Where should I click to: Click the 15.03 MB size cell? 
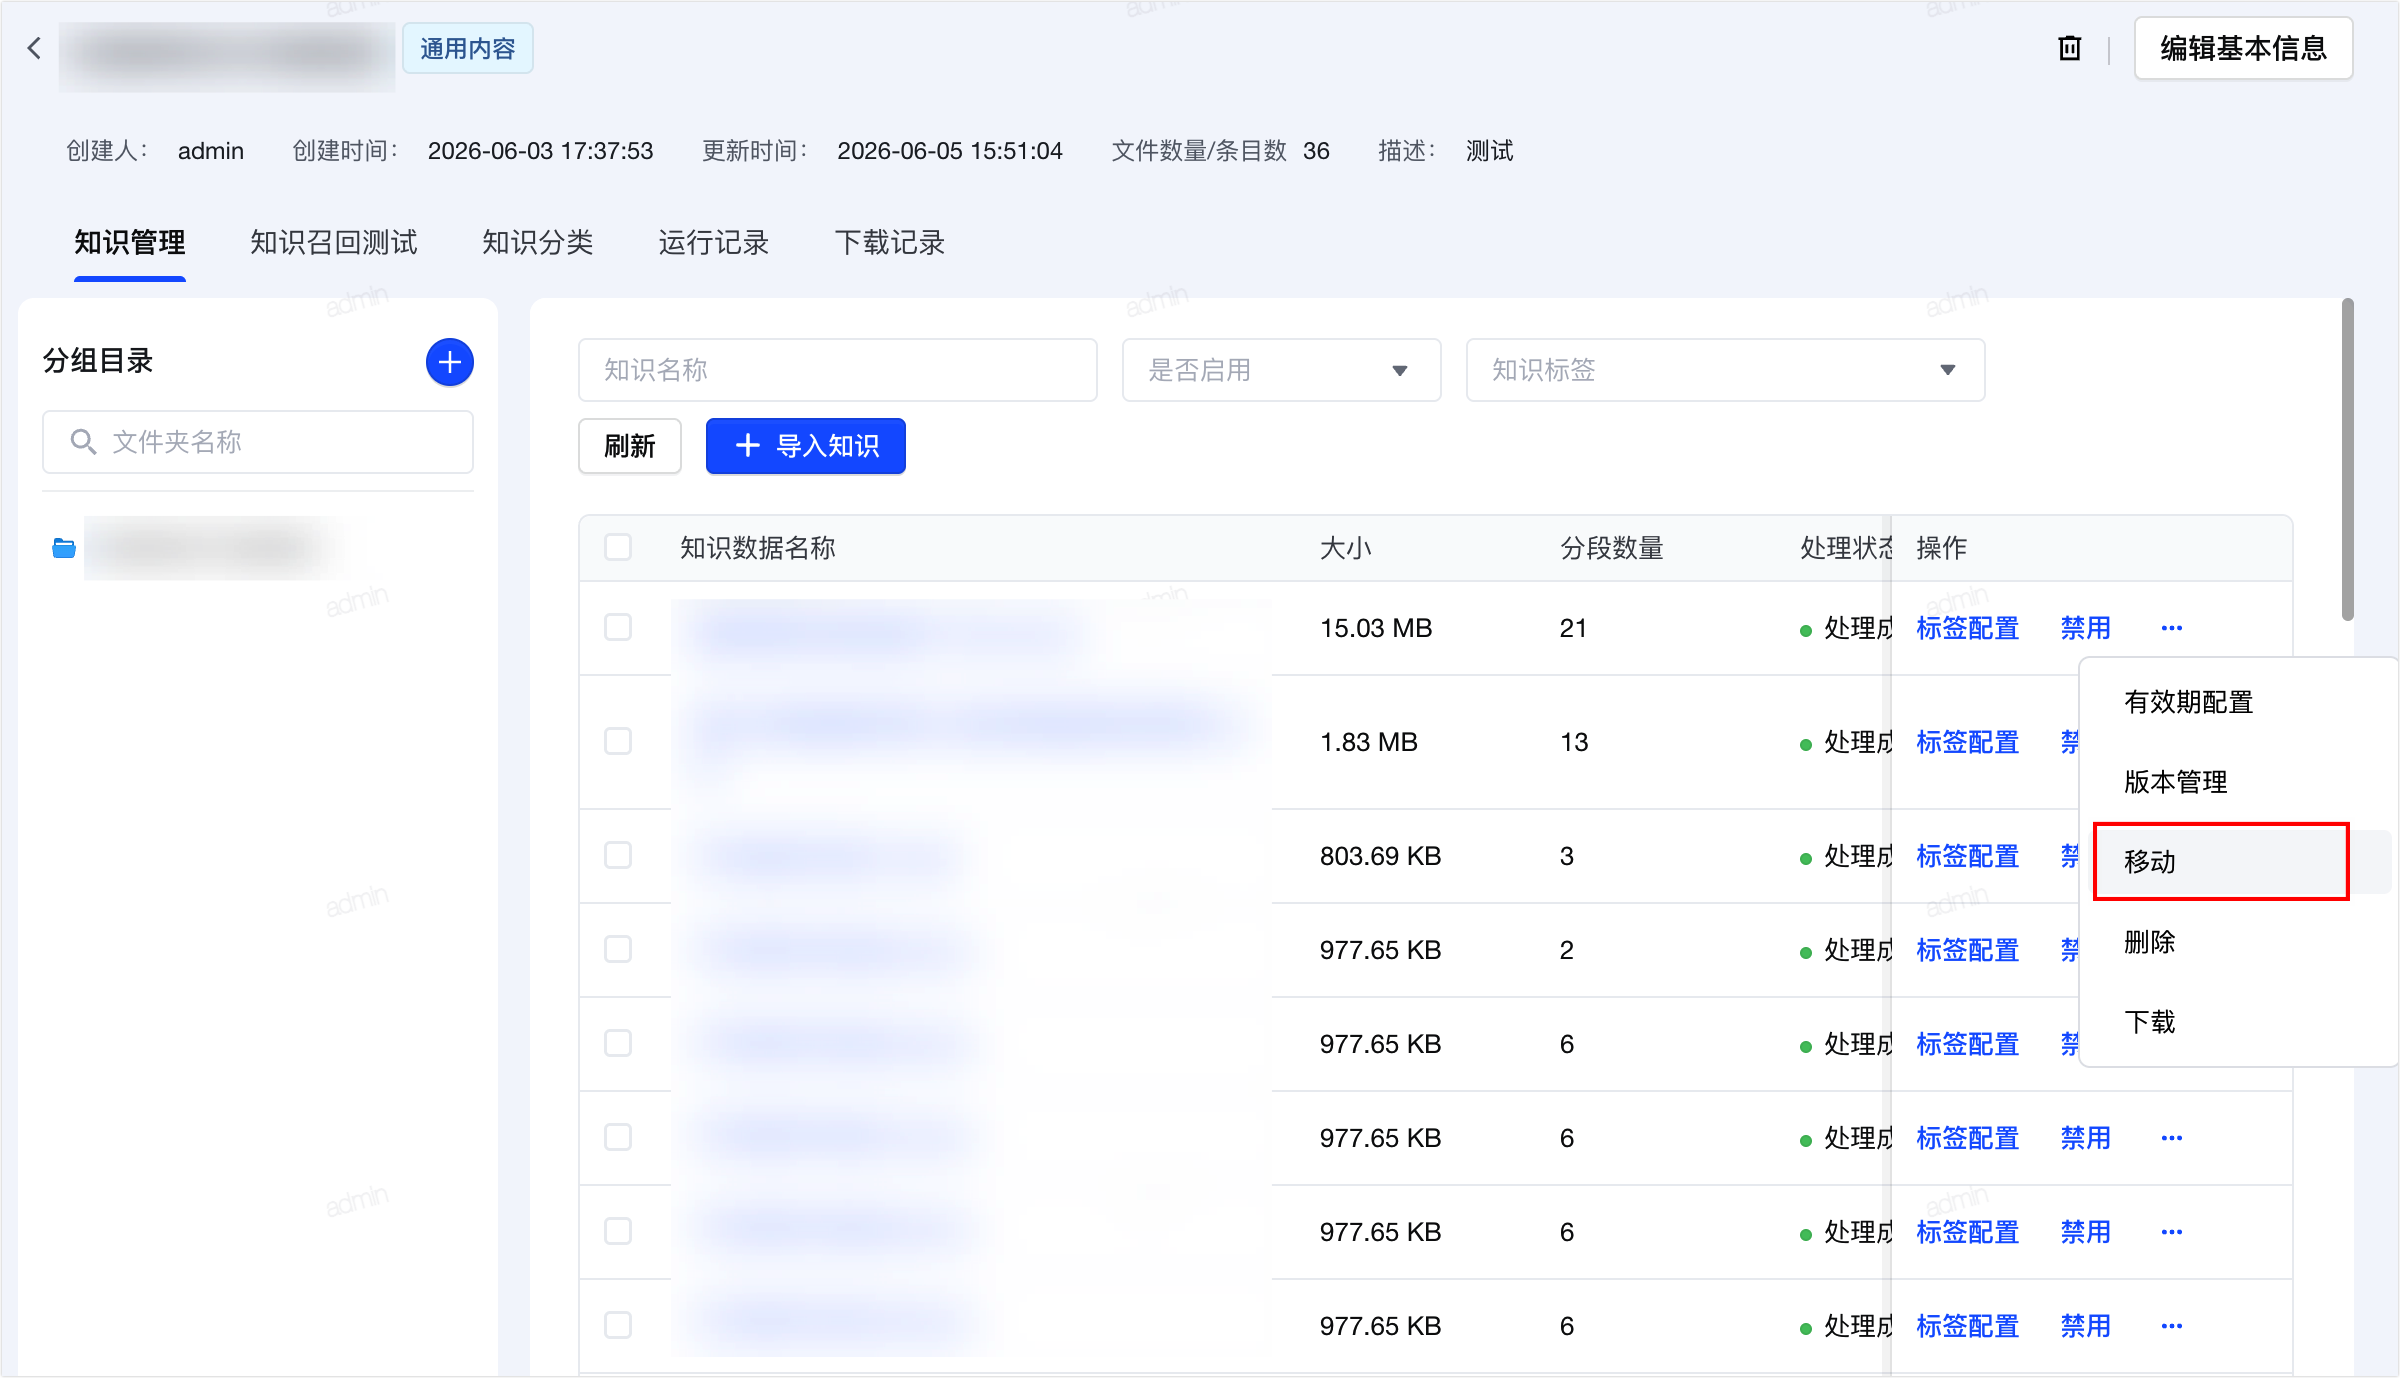tap(1376, 628)
